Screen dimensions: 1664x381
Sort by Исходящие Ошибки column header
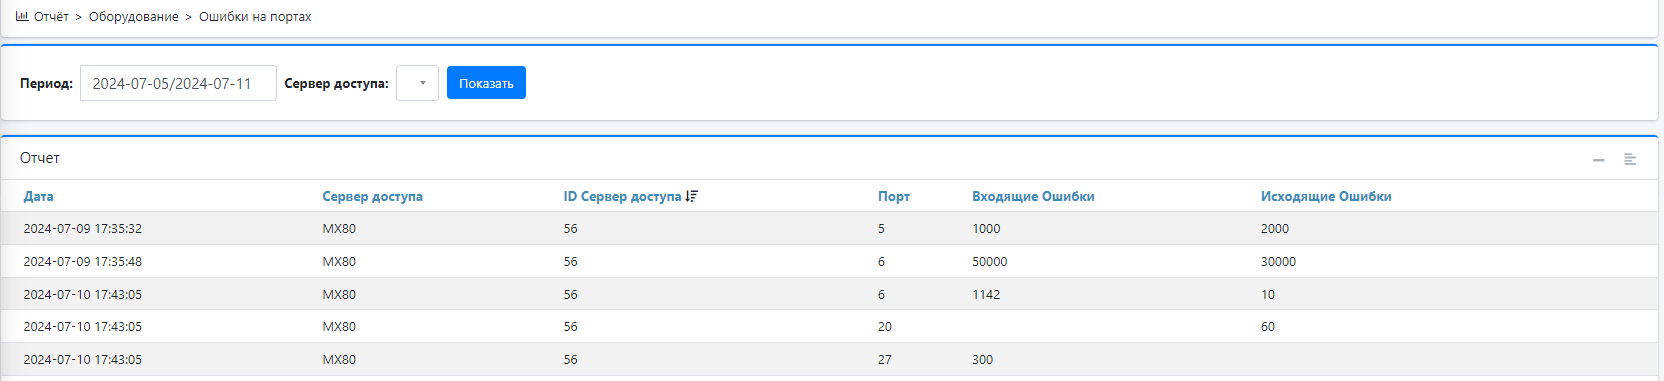point(1326,196)
